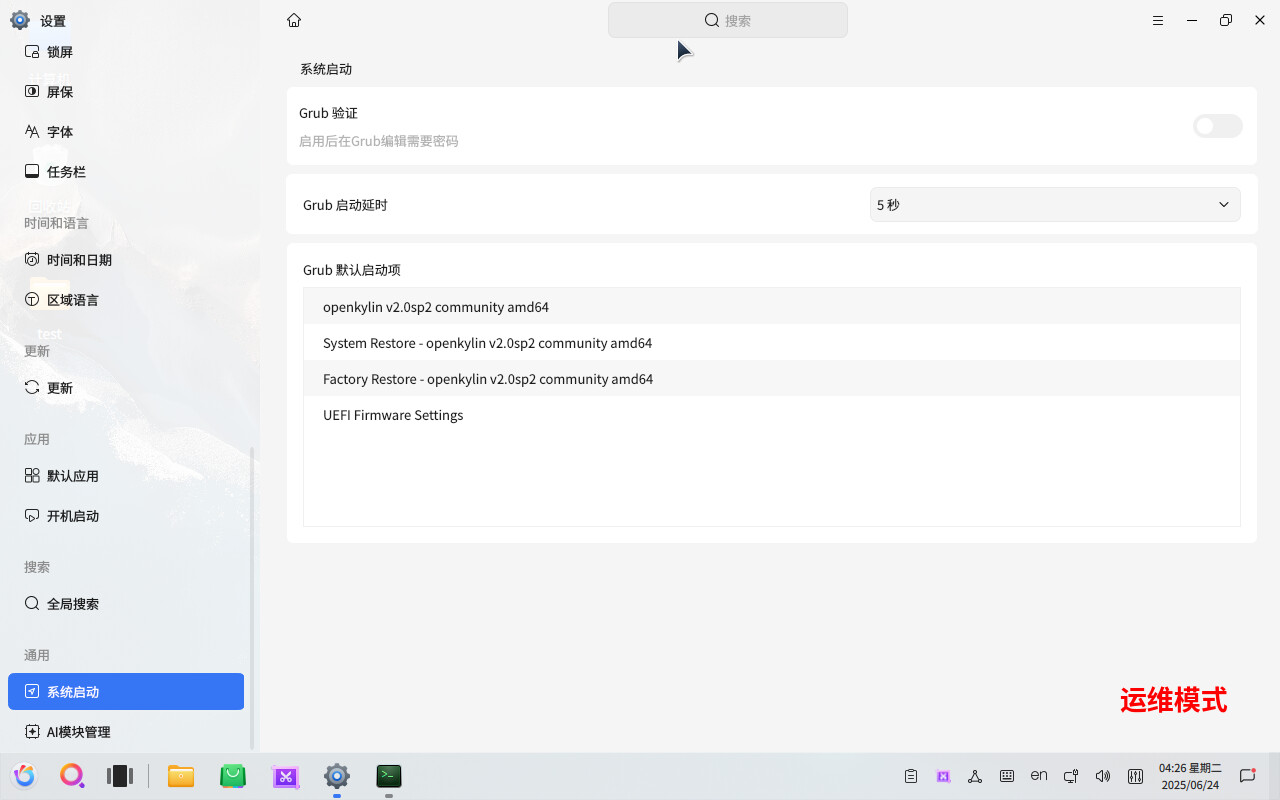Open 默认应用 settings in sidebar
The image size is (1280, 800).
pos(126,476)
